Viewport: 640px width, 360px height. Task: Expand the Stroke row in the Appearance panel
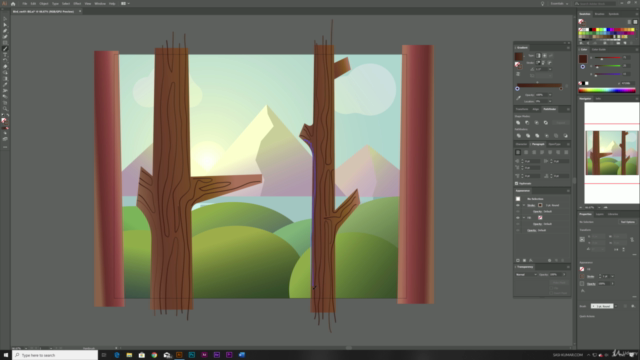524,205
